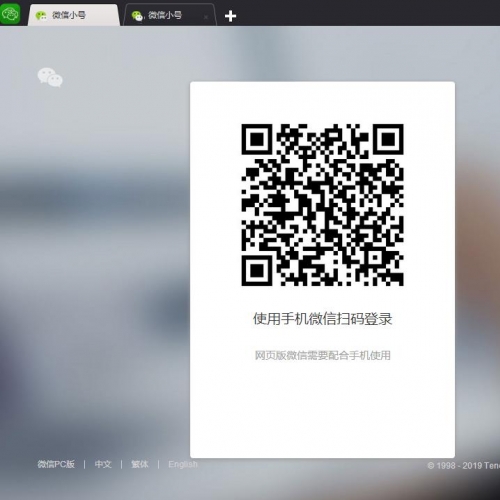Switch language to English
This screenshot has width=500, height=500.
[x=183, y=464]
